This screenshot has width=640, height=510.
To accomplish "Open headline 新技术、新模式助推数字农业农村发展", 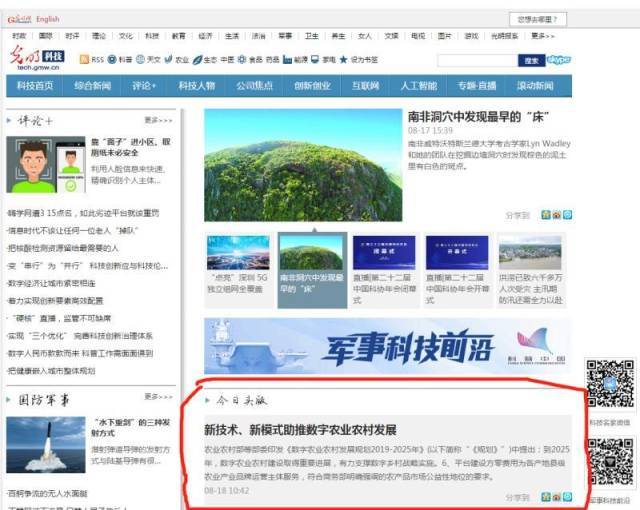I will pos(300,429).
